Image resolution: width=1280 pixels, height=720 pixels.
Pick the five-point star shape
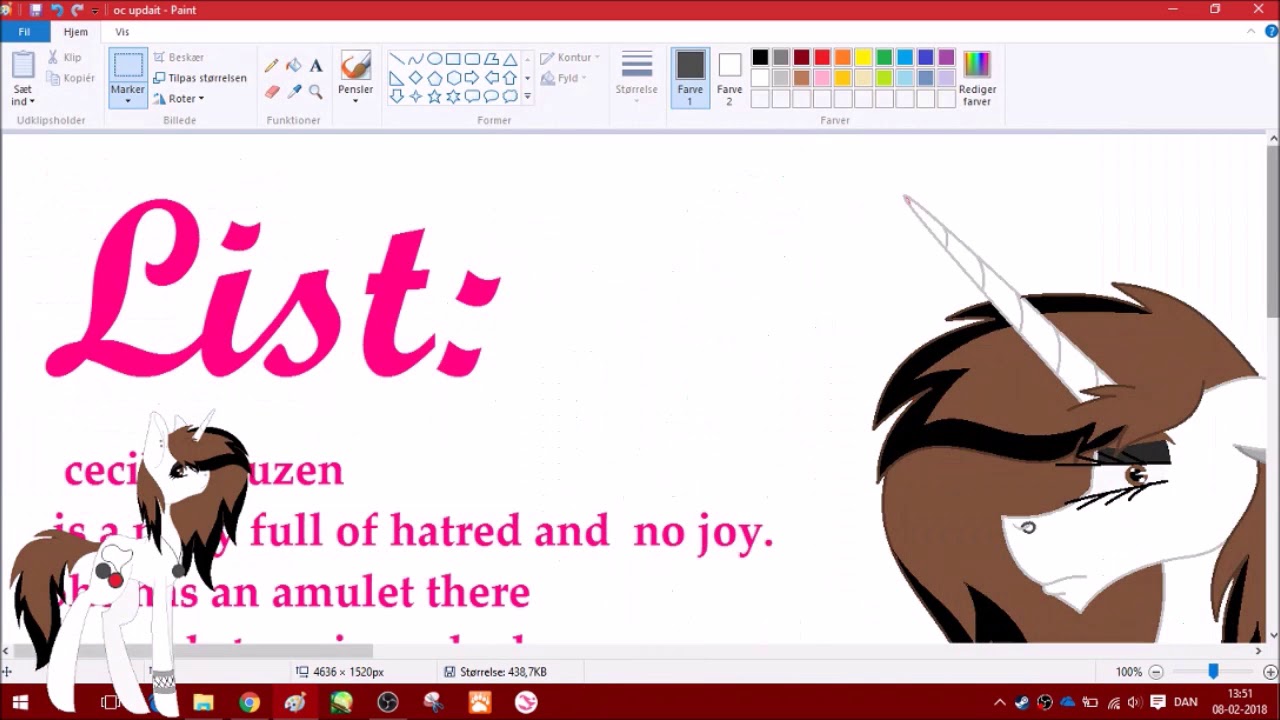coord(434,96)
